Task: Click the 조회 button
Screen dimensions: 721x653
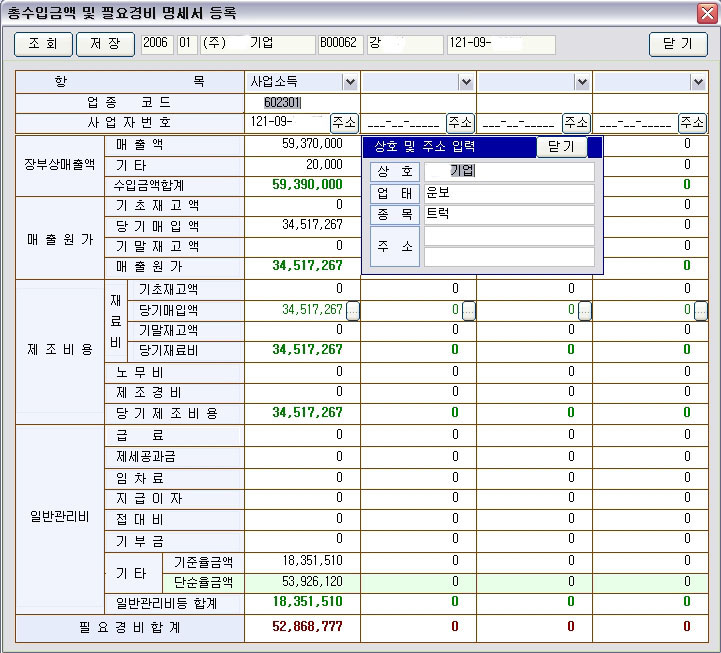Action: coord(43,44)
